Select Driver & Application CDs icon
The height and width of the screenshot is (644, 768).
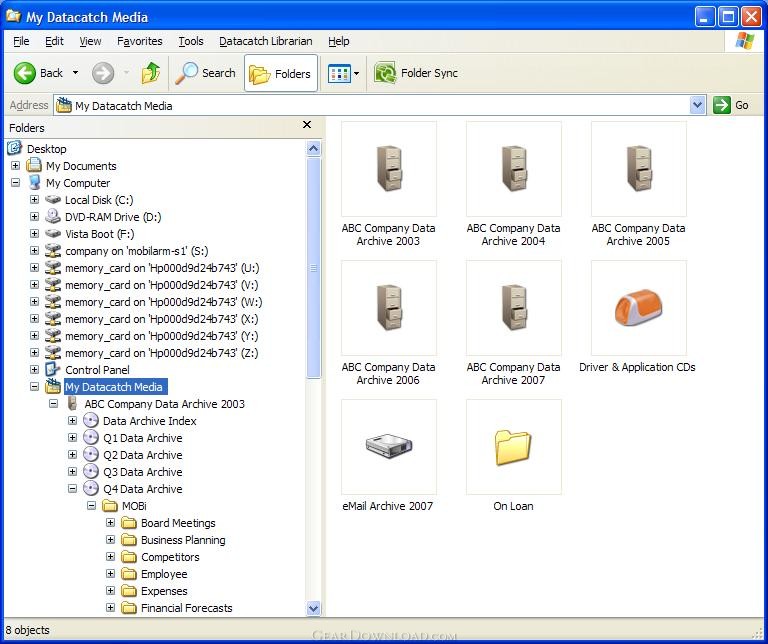pyautogui.click(x=639, y=308)
